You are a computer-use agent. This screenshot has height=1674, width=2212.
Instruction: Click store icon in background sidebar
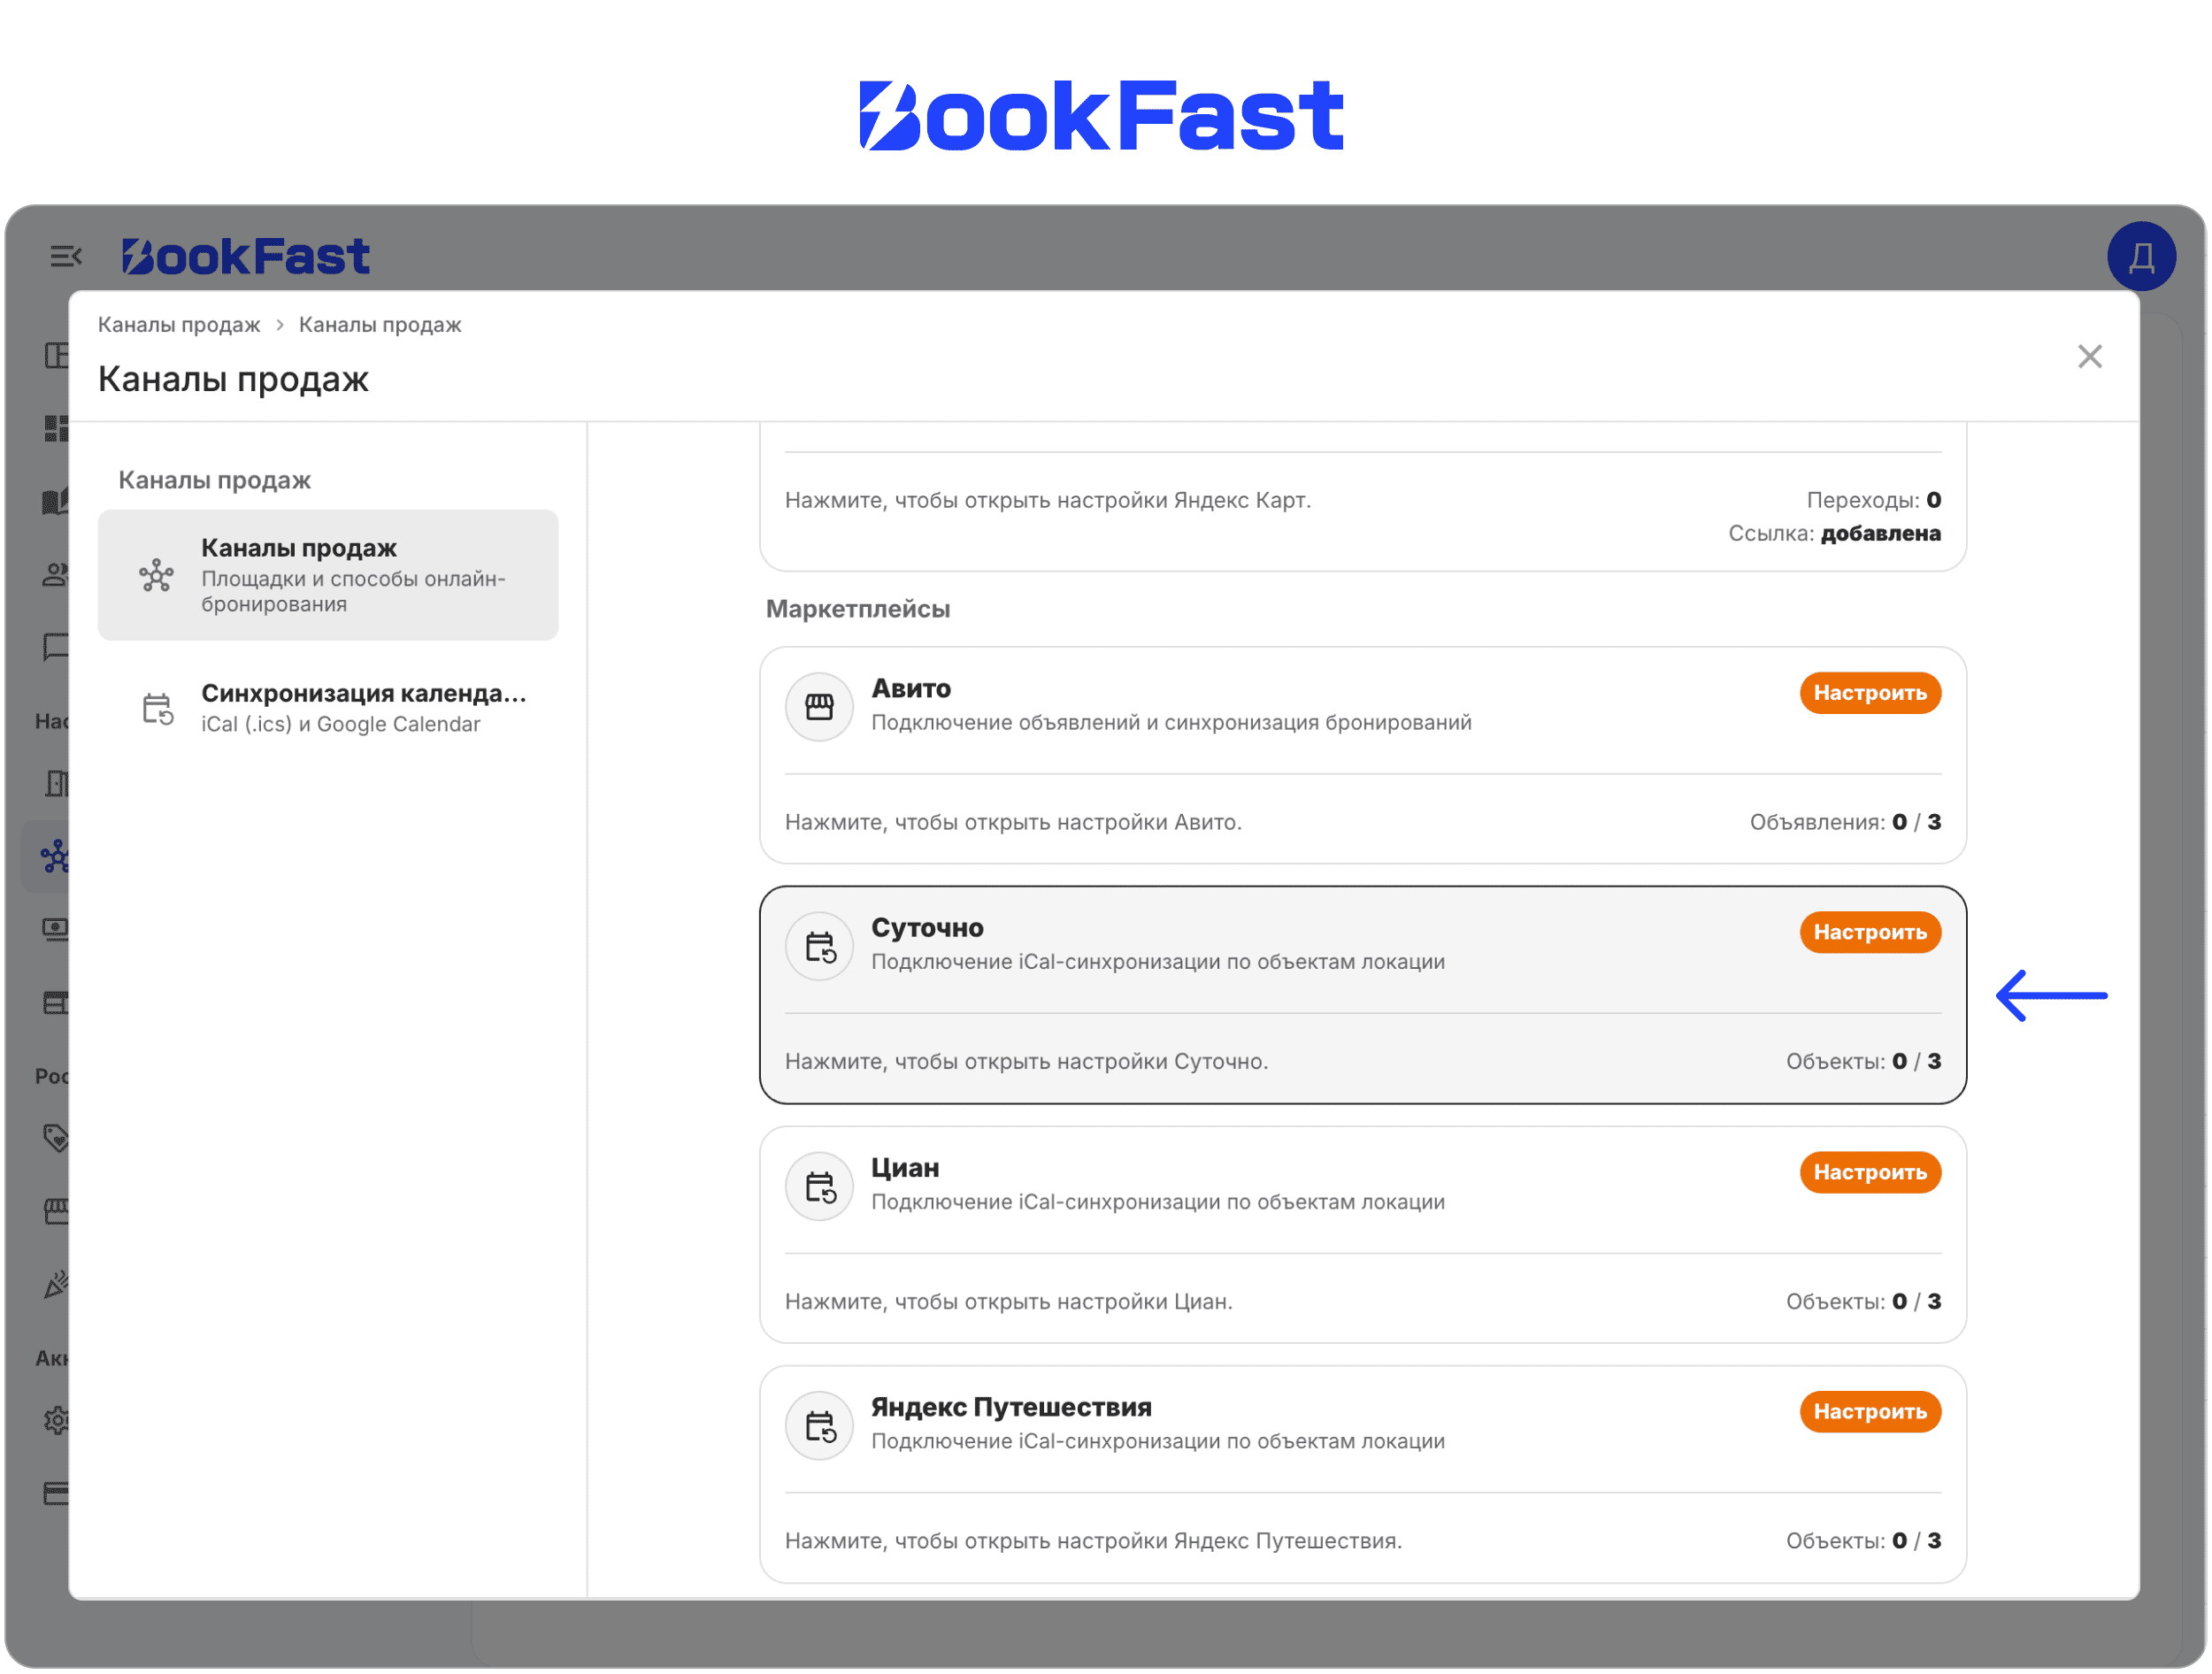coord(56,1212)
